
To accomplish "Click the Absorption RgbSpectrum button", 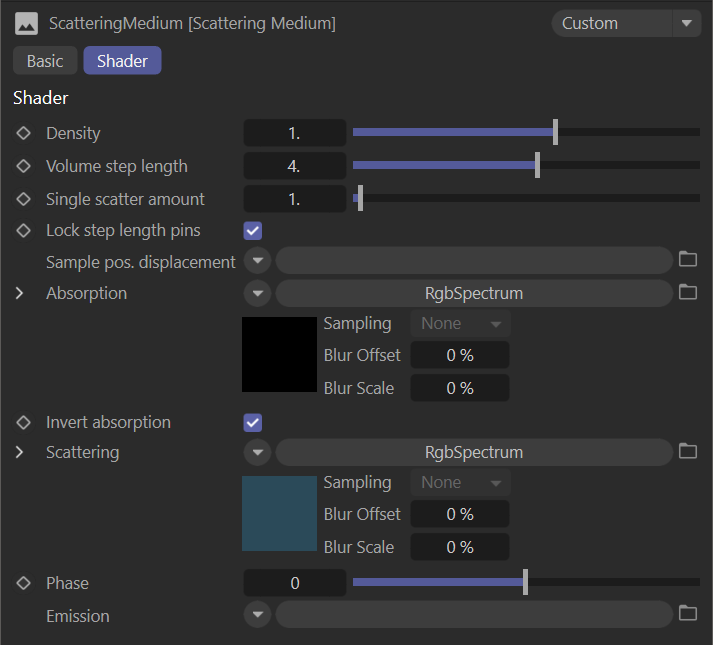I will pyautogui.click(x=473, y=293).
